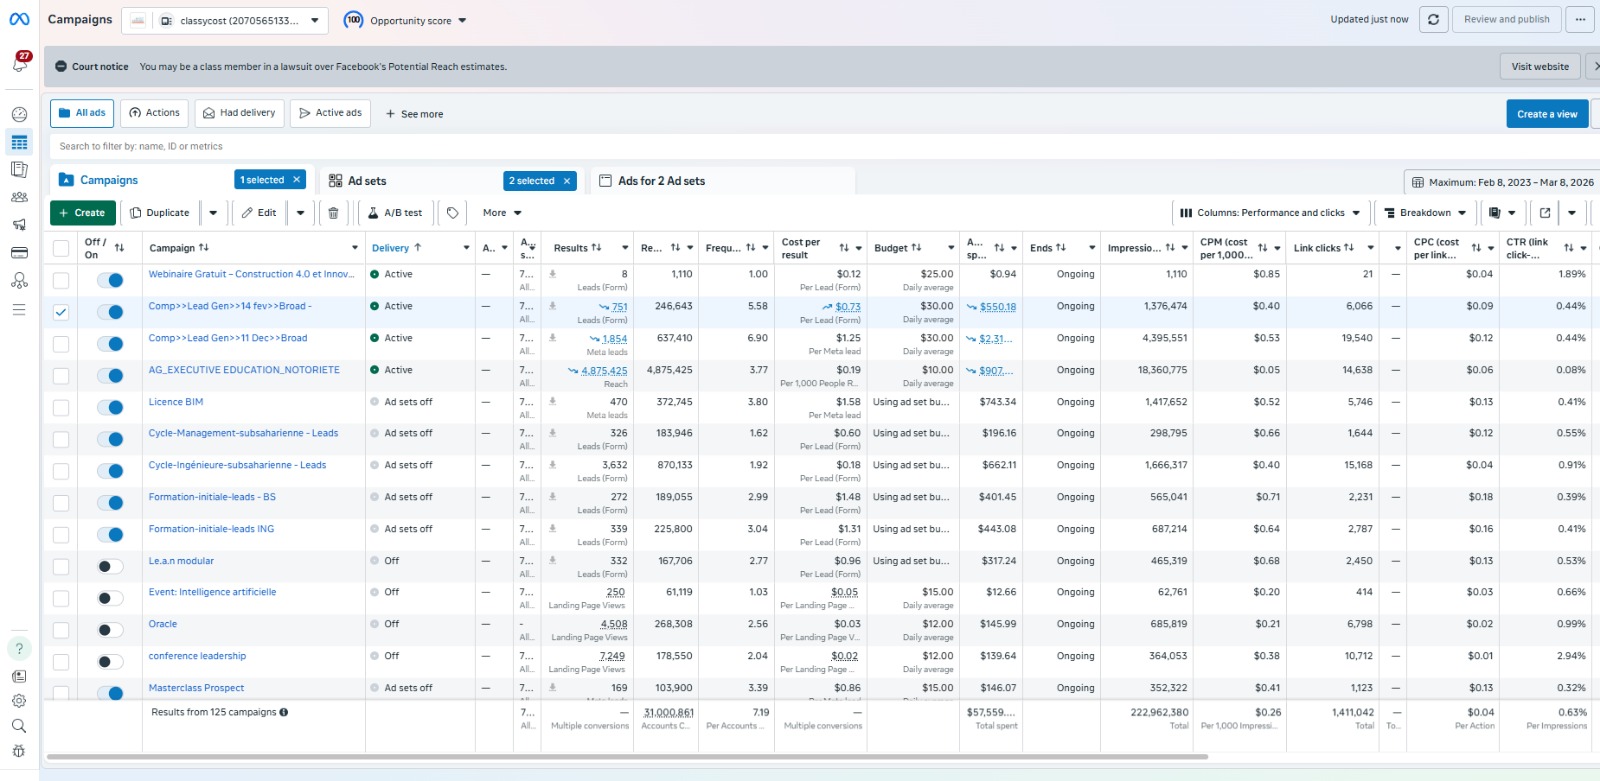Open the notifications bell icon
1600x781 pixels.
(19, 64)
